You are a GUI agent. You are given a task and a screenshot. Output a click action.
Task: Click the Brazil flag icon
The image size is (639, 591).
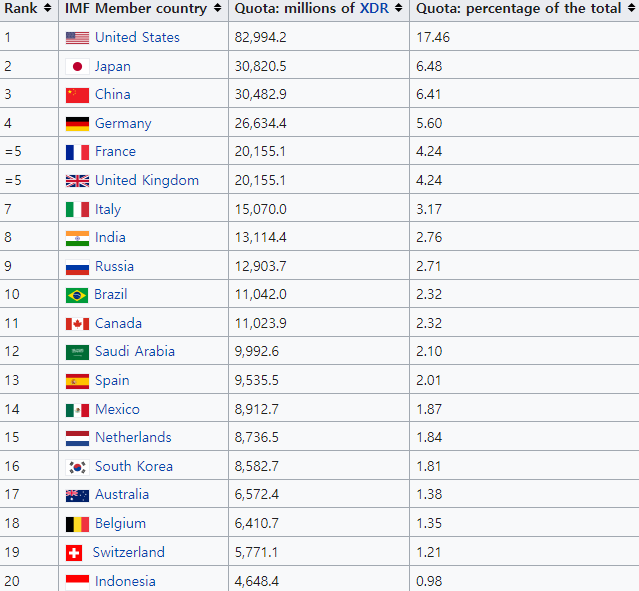point(77,295)
